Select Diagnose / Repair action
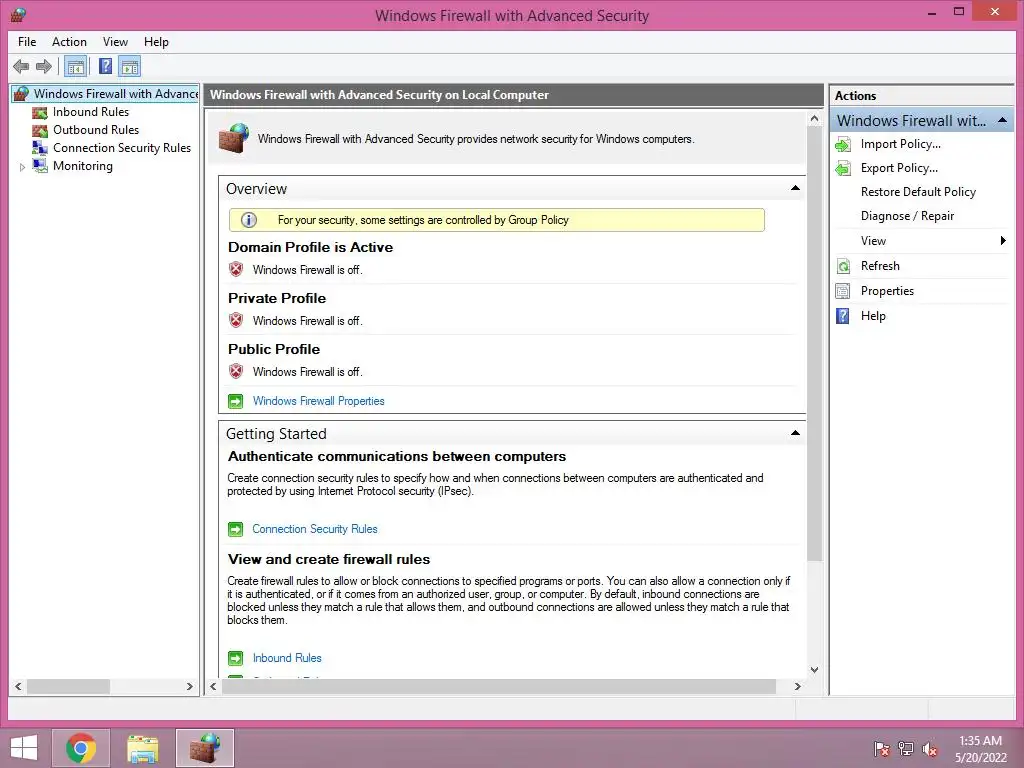This screenshot has height=768, width=1024. pos(907,216)
